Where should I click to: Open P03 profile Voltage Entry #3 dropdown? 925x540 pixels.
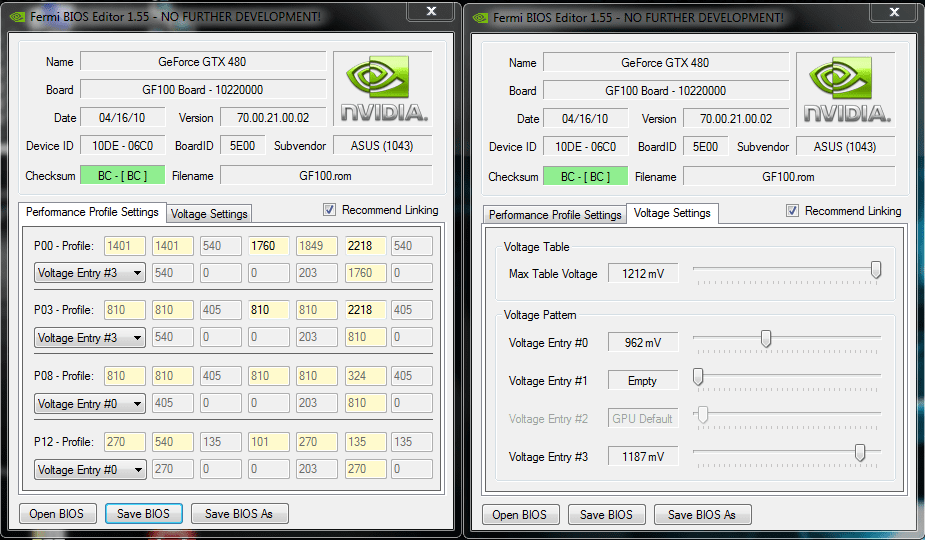(x=90, y=338)
